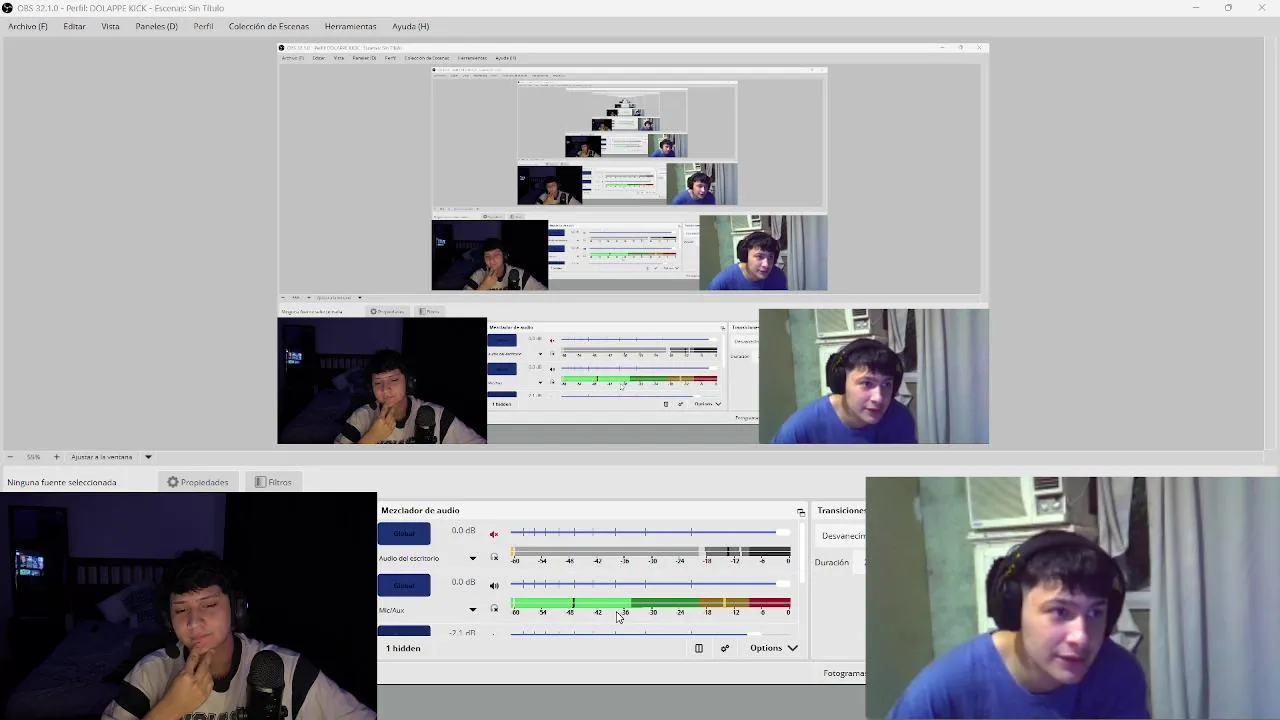Click the -2.1 dB level value
Image resolution: width=1280 pixels, height=720 pixels.
coord(462,633)
